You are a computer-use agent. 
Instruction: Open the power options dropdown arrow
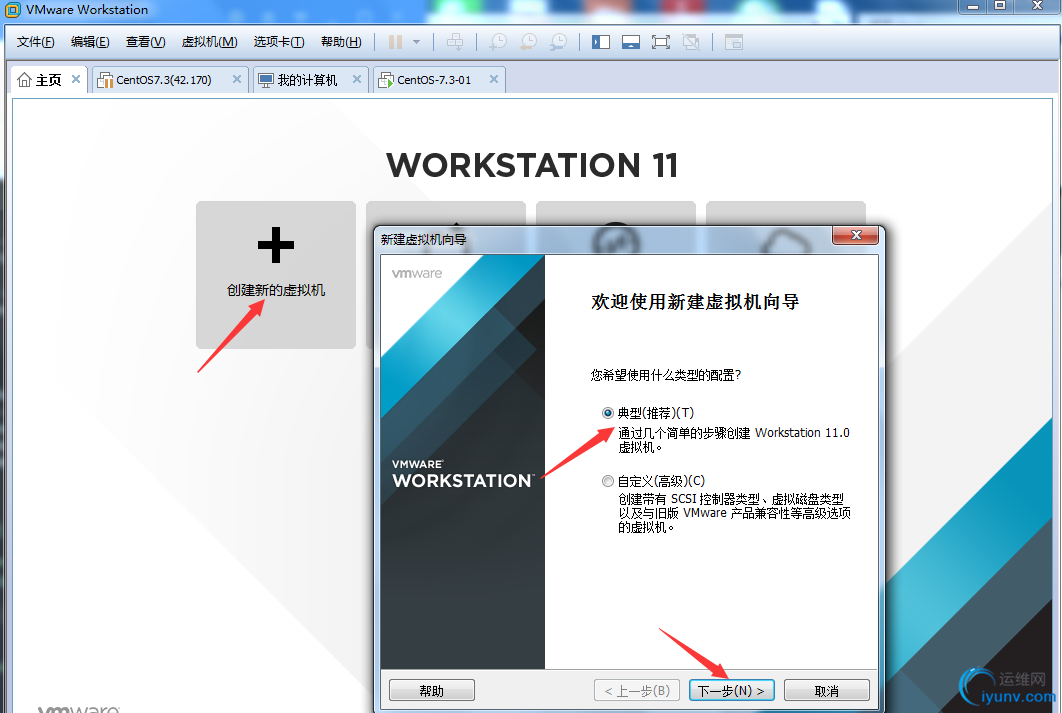point(417,42)
